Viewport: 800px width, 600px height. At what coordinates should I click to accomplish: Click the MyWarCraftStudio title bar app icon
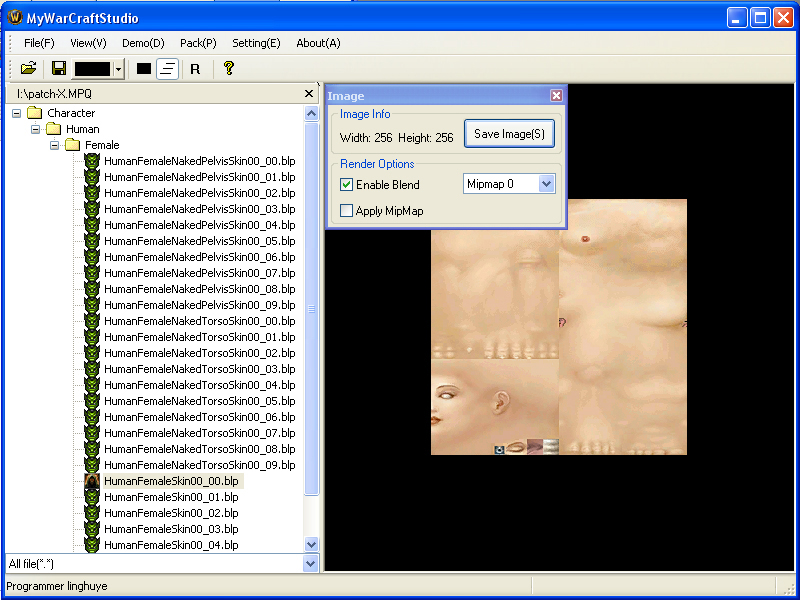click(x=15, y=18)
